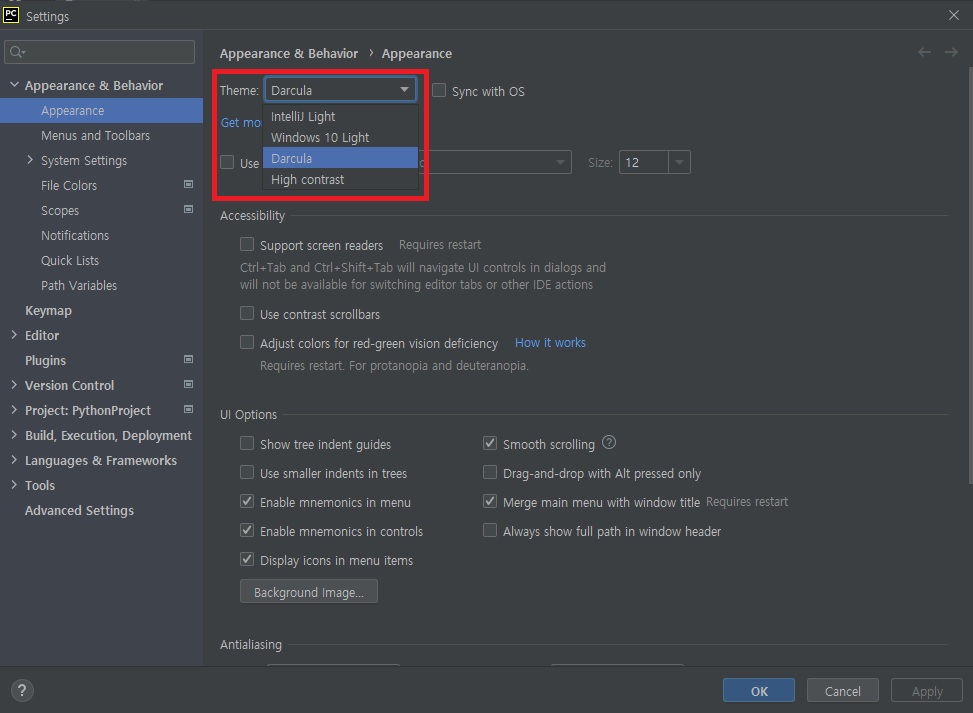Click the font Size value field showing 12
973x713 pixels.
click(x=643, y=162)
